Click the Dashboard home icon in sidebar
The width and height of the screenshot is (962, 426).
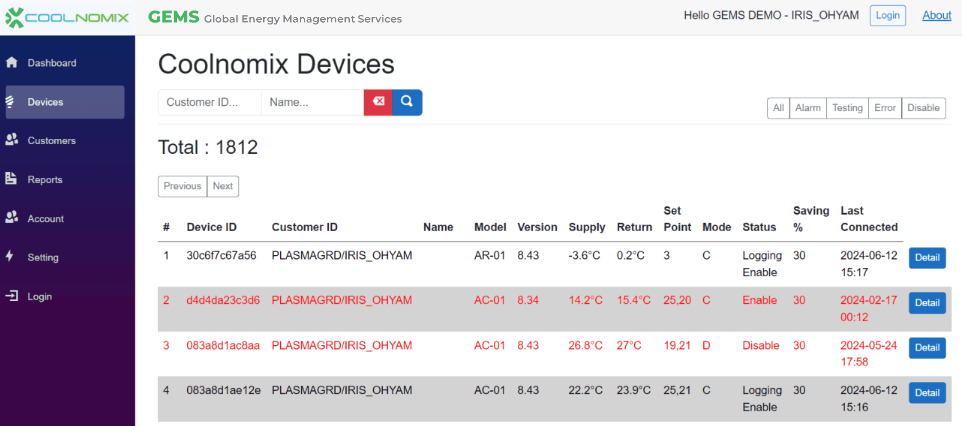[x=12, y=63]
